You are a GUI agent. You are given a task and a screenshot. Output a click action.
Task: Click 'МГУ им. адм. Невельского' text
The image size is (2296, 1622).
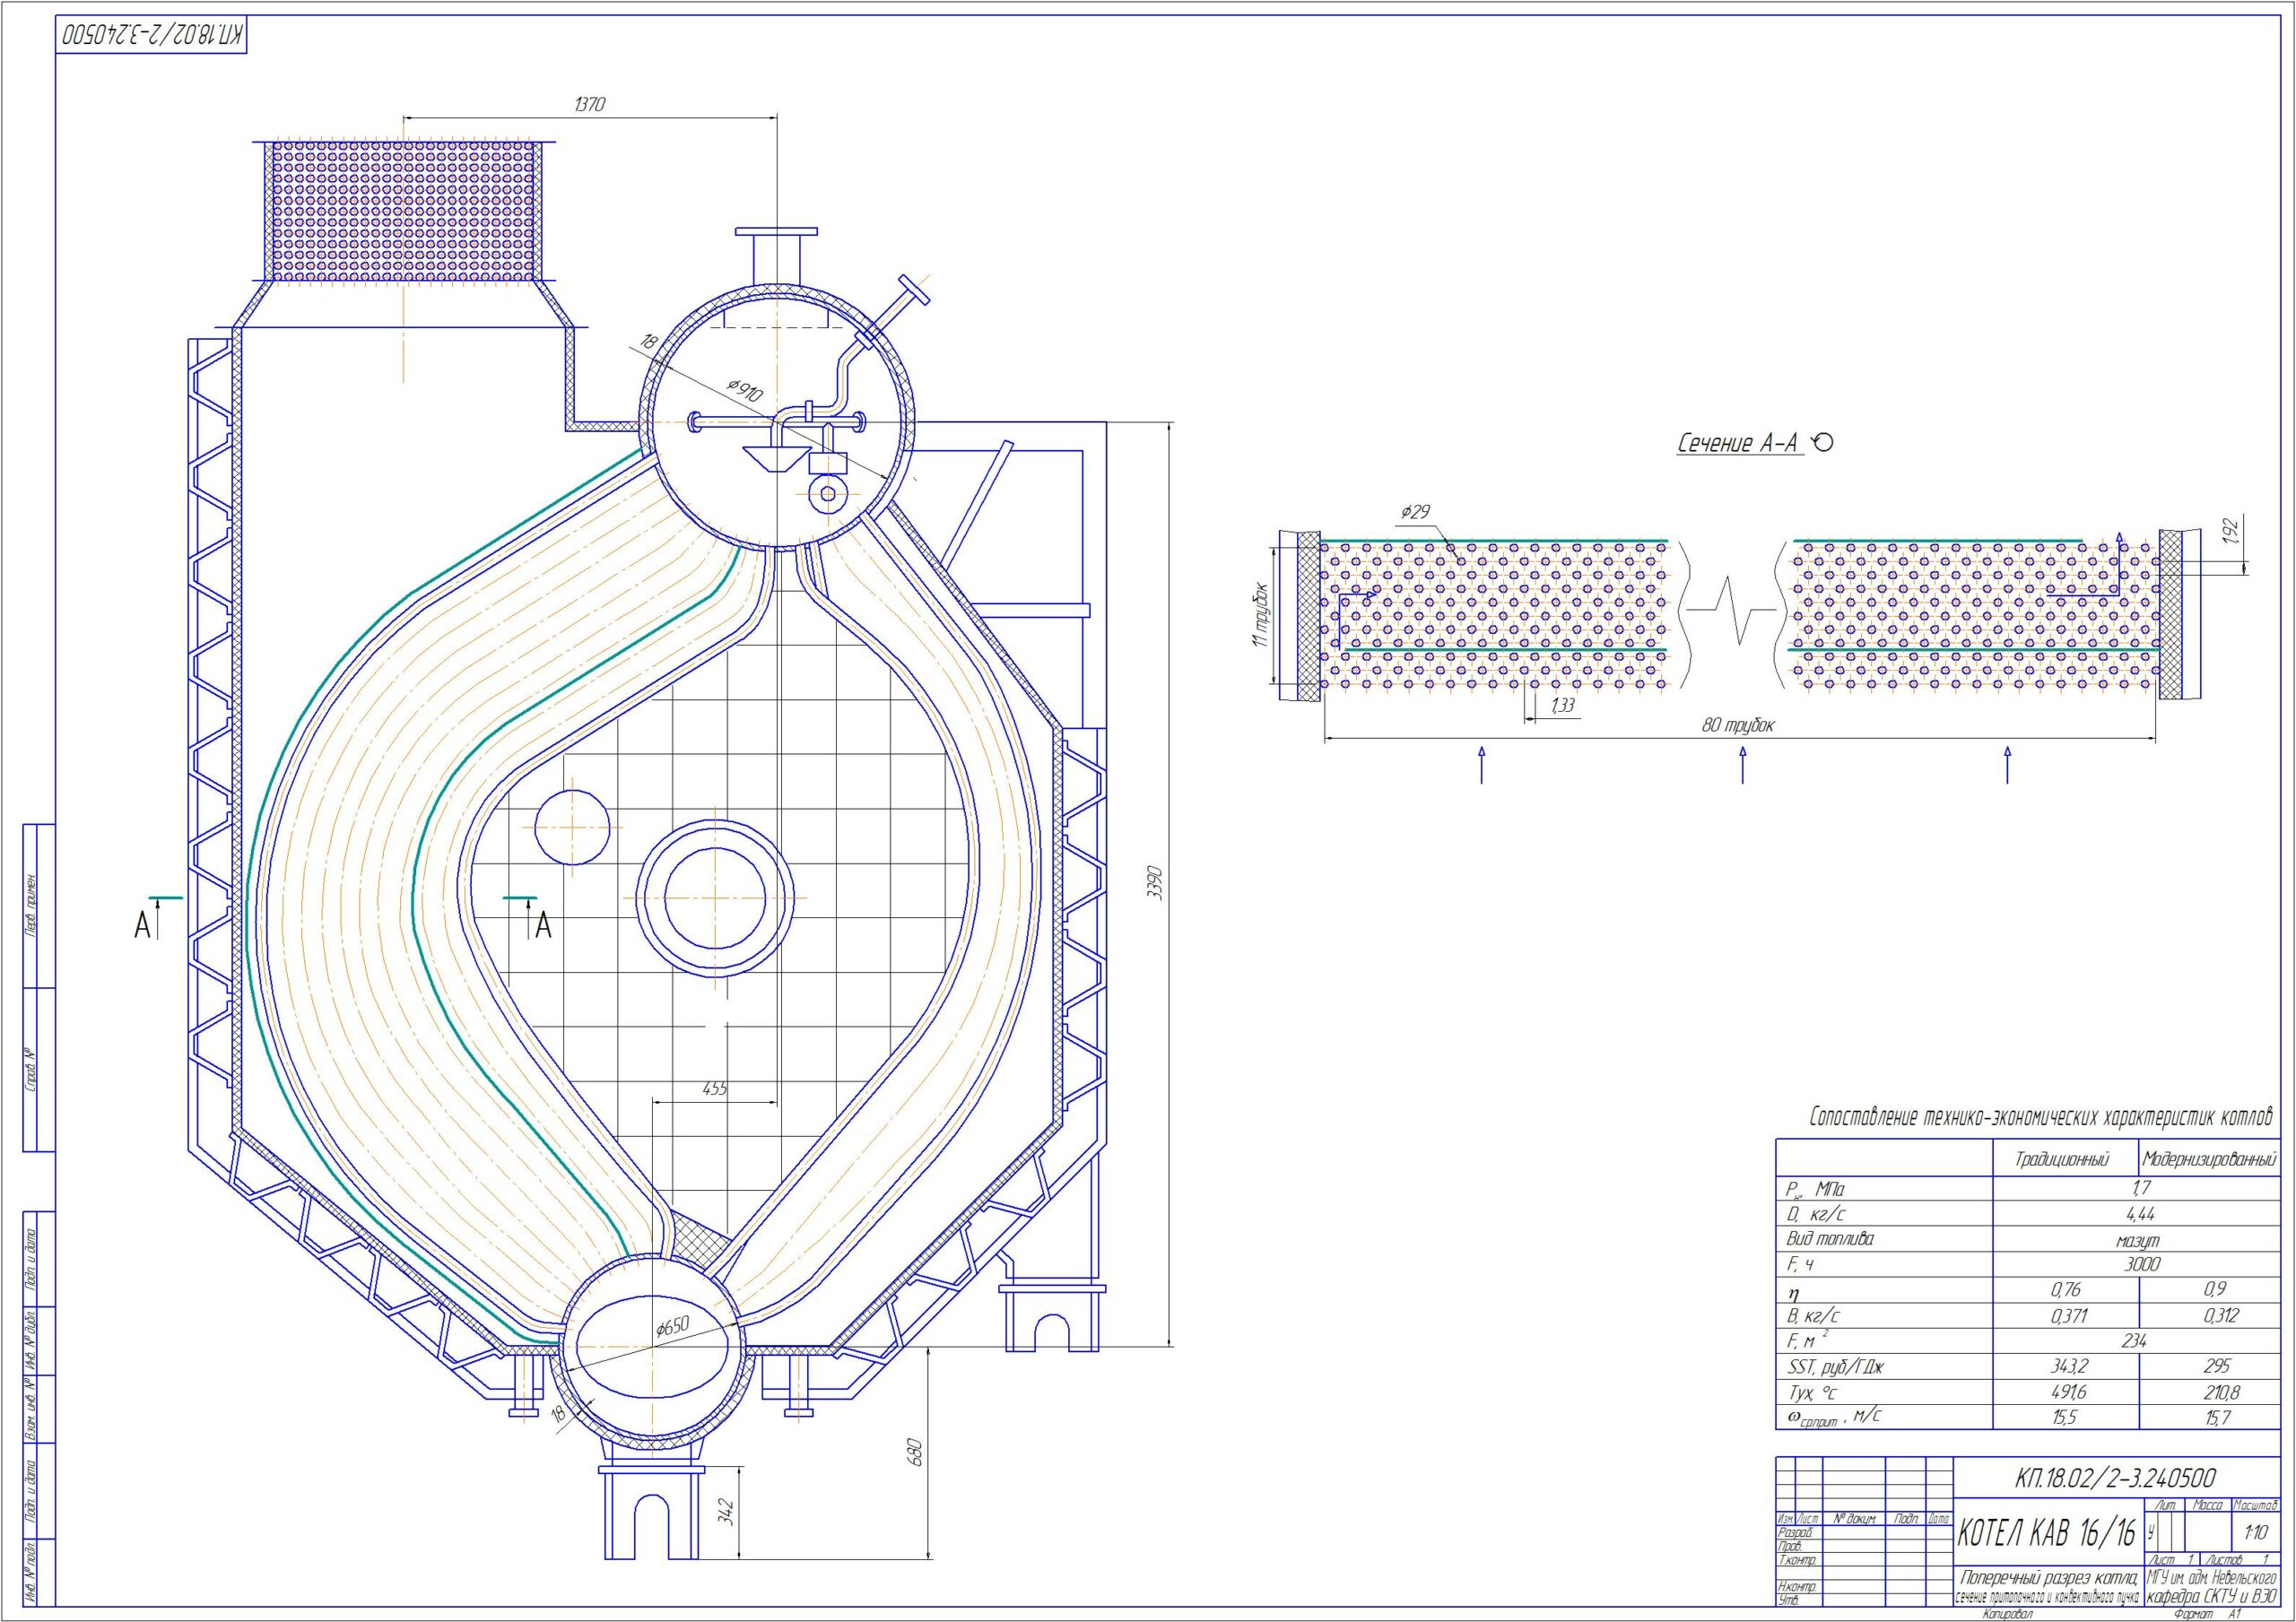(x=2210, y=1578)
